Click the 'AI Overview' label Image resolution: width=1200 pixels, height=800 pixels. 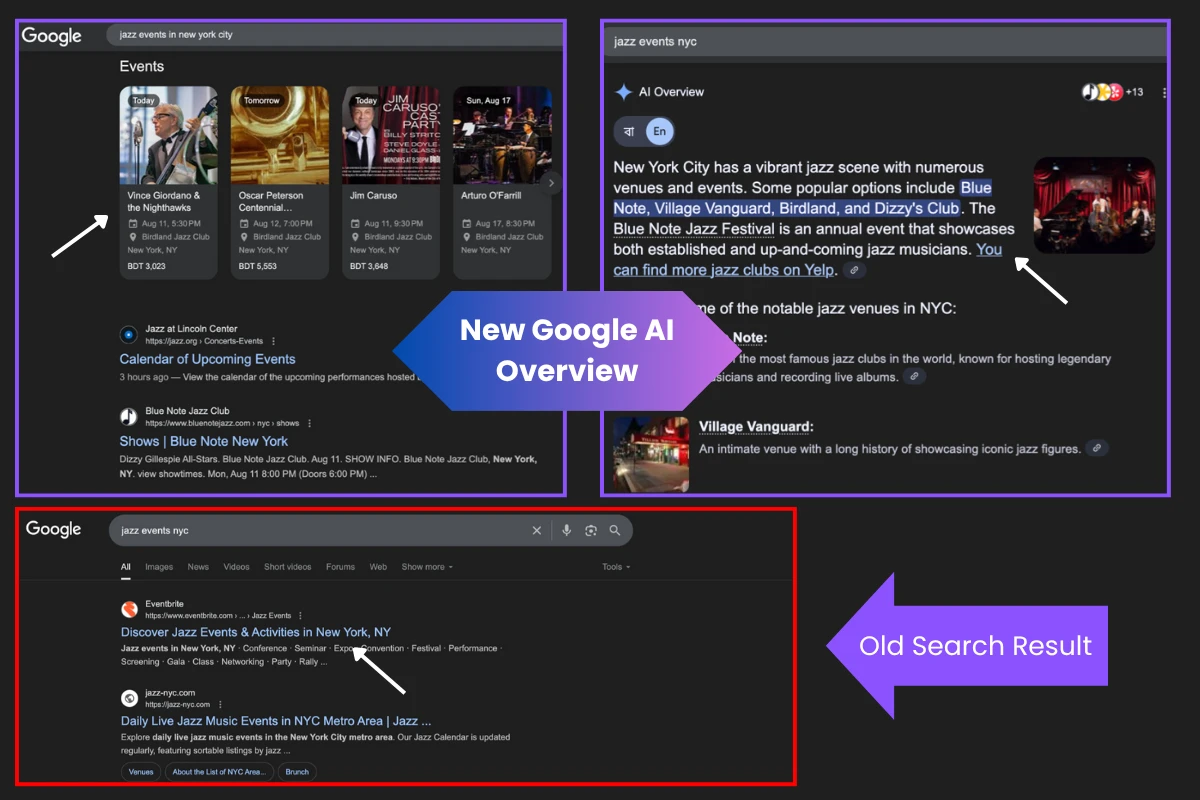click(671, 92)
